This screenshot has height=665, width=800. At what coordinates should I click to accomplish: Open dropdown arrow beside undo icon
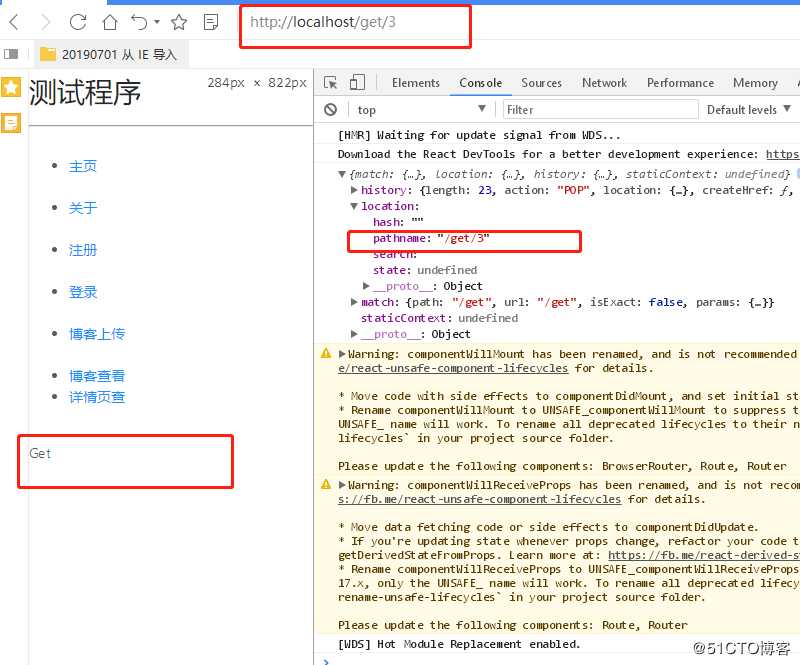(x=157, y=22)
